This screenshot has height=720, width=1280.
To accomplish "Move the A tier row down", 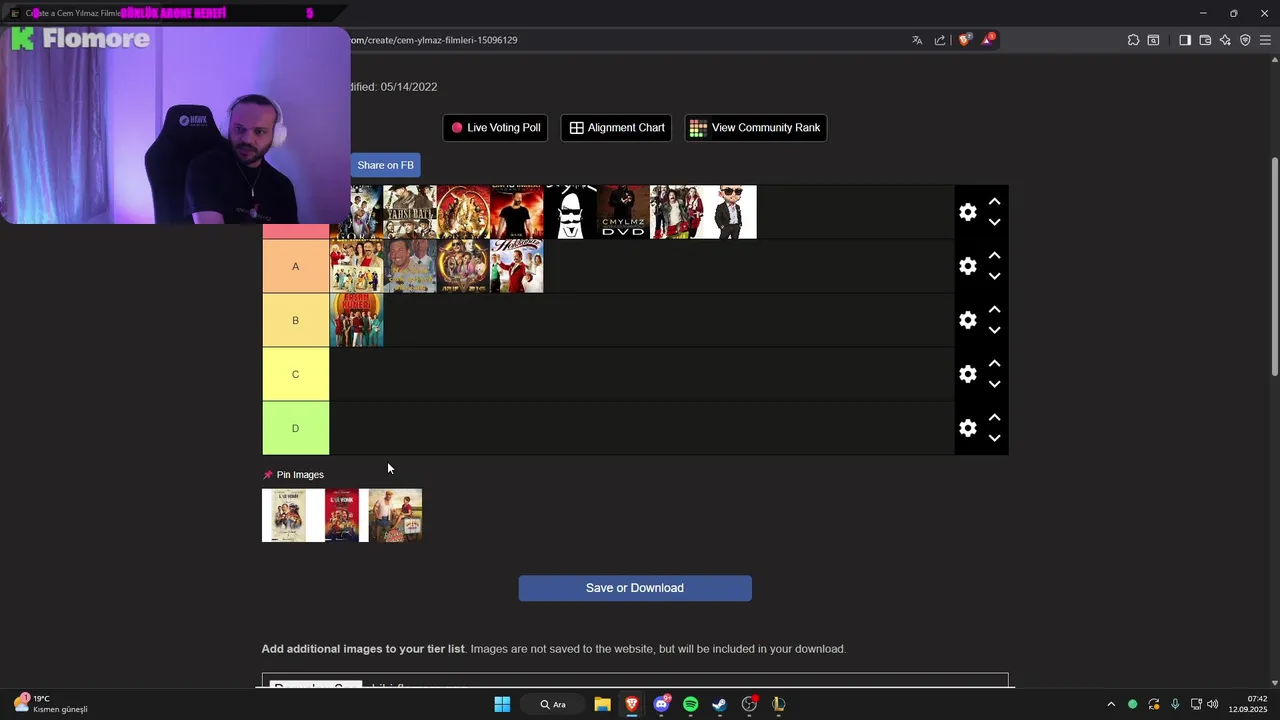I will (x=994, y=277).
